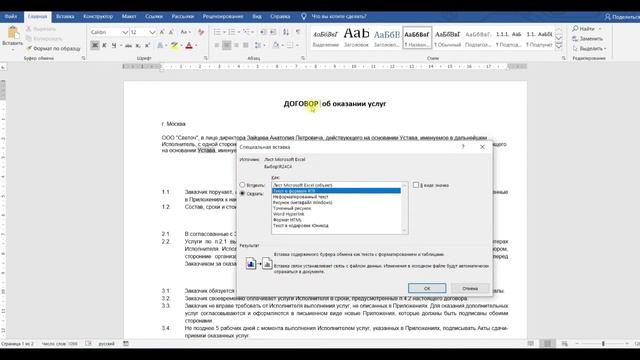The width and height of the screenshot is (640, 360).
Task: Click the numbered list icon
Action: [x=231, y=32]
